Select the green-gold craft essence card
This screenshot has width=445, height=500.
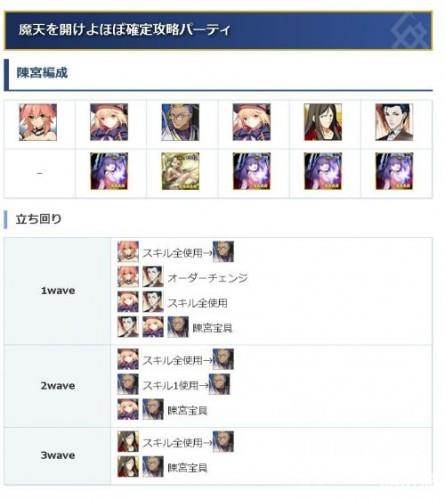(180, 171)
